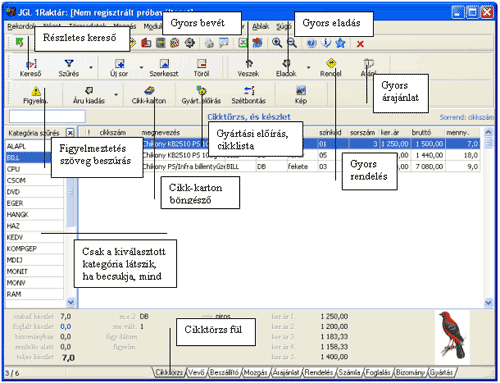Open the Kép picture tool

301,95
